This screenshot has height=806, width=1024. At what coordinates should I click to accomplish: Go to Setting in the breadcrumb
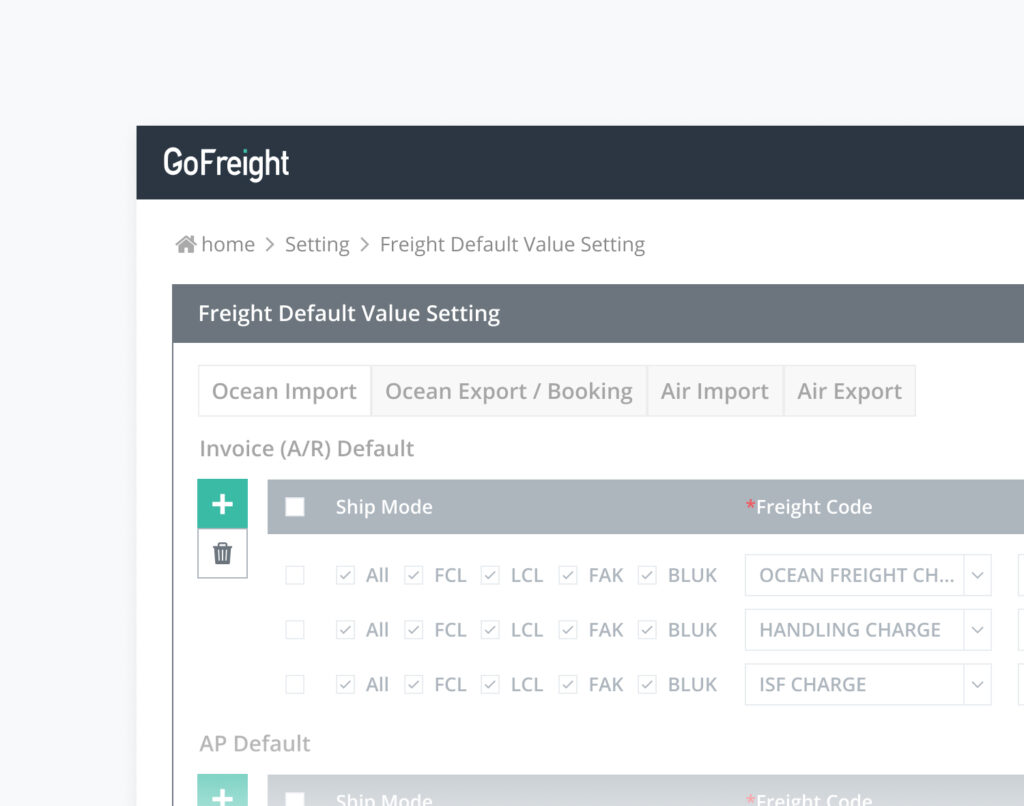(317, 245)
